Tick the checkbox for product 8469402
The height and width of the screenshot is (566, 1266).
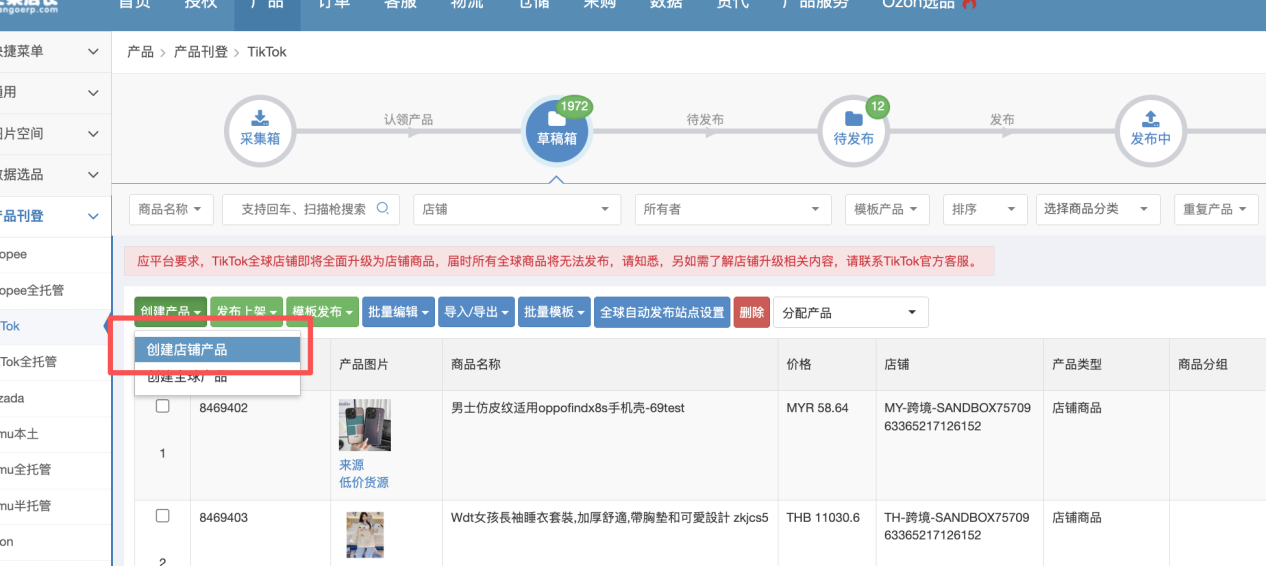[163, 407]
